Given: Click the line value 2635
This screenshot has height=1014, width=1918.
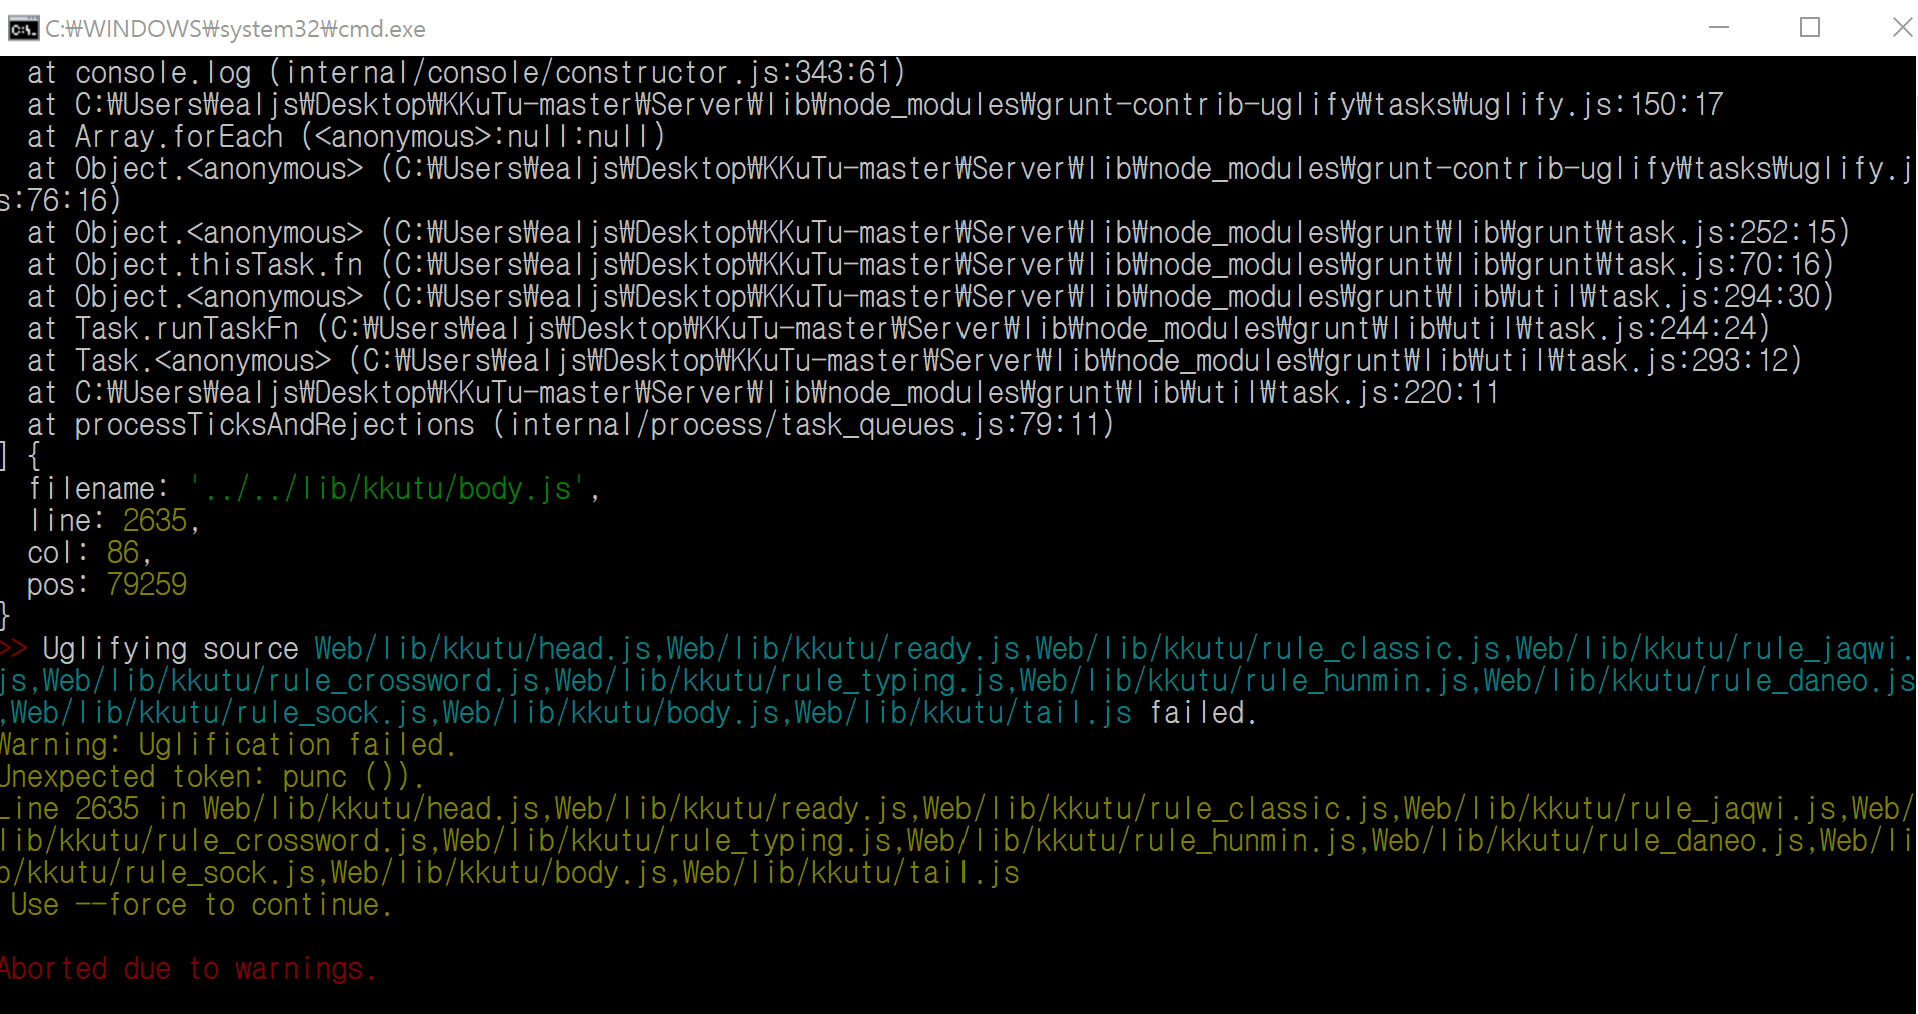Looking at the screenshot, I should 154,521.
